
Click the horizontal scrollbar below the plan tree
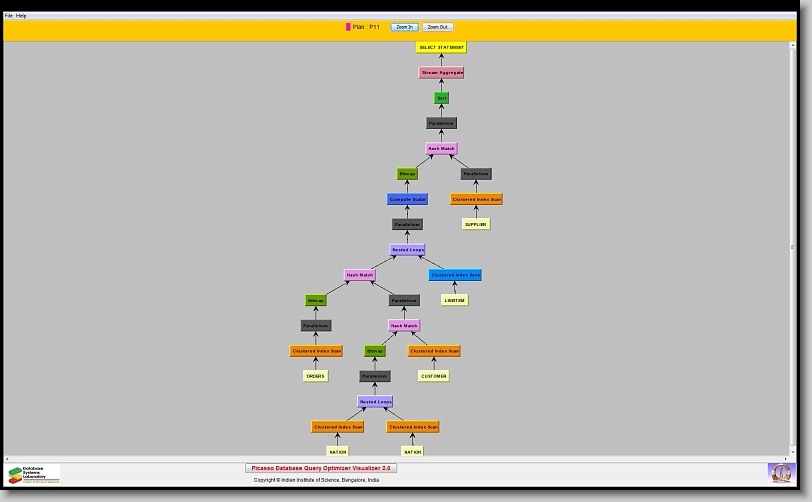point(400,458)
